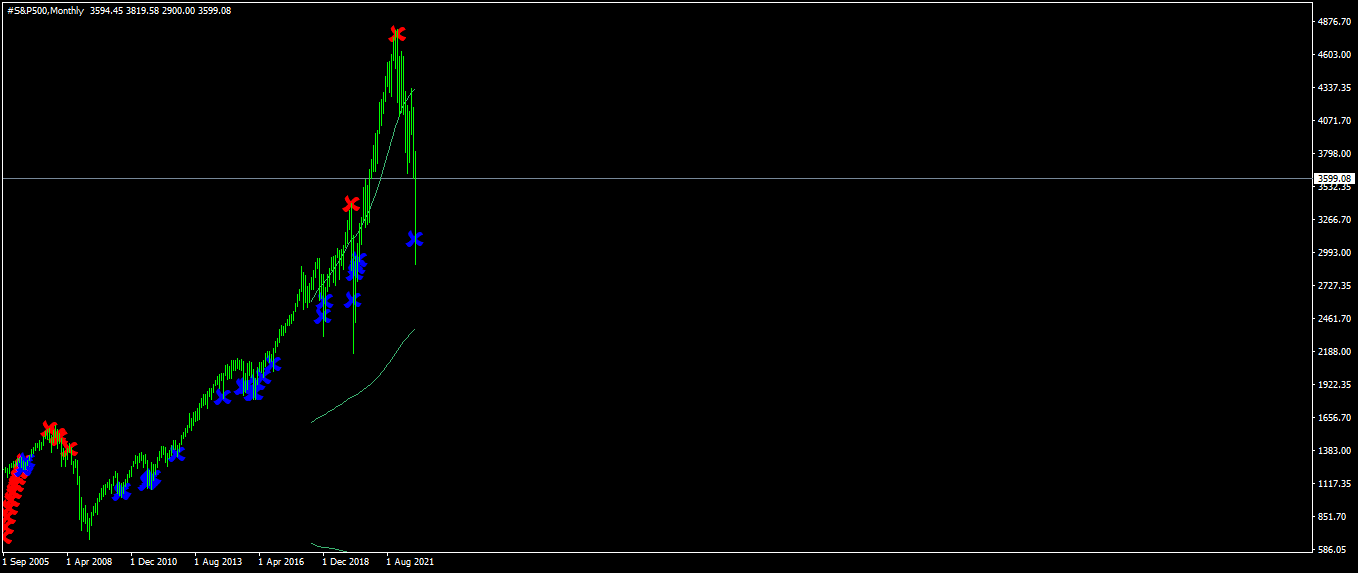The width and height of the screenshot is (1358, 573).
Task: Click the 1 Sep 2005 date label
Action: [x=26, y=562]
